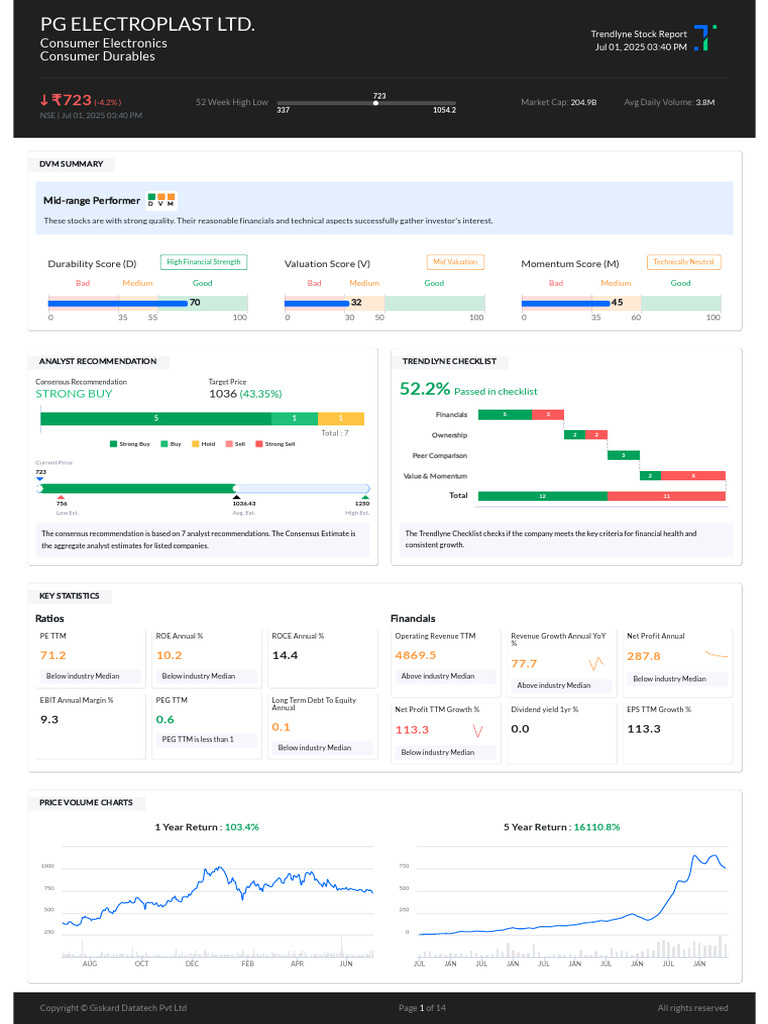Click the DVM indicator icon beside Mid-range Performer
This screenshot has height=1024, width=768.
161,200
